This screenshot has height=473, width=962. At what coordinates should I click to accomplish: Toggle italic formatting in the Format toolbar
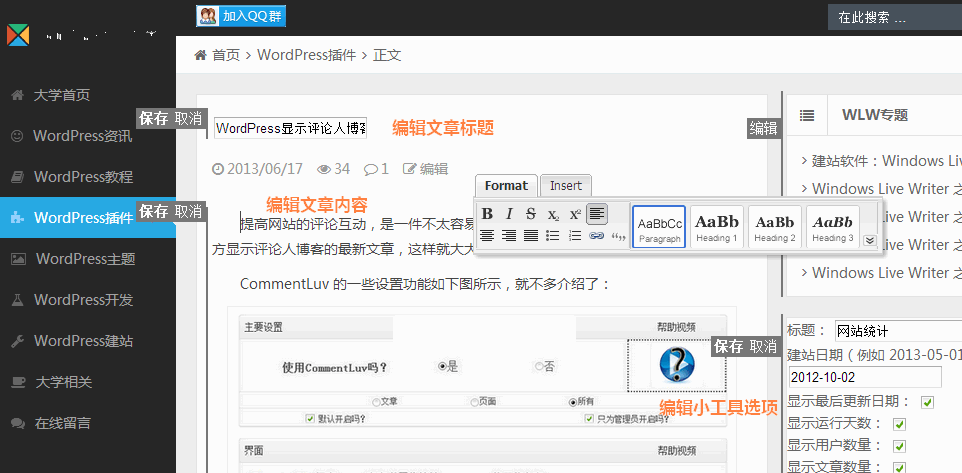tap(509, 214)
